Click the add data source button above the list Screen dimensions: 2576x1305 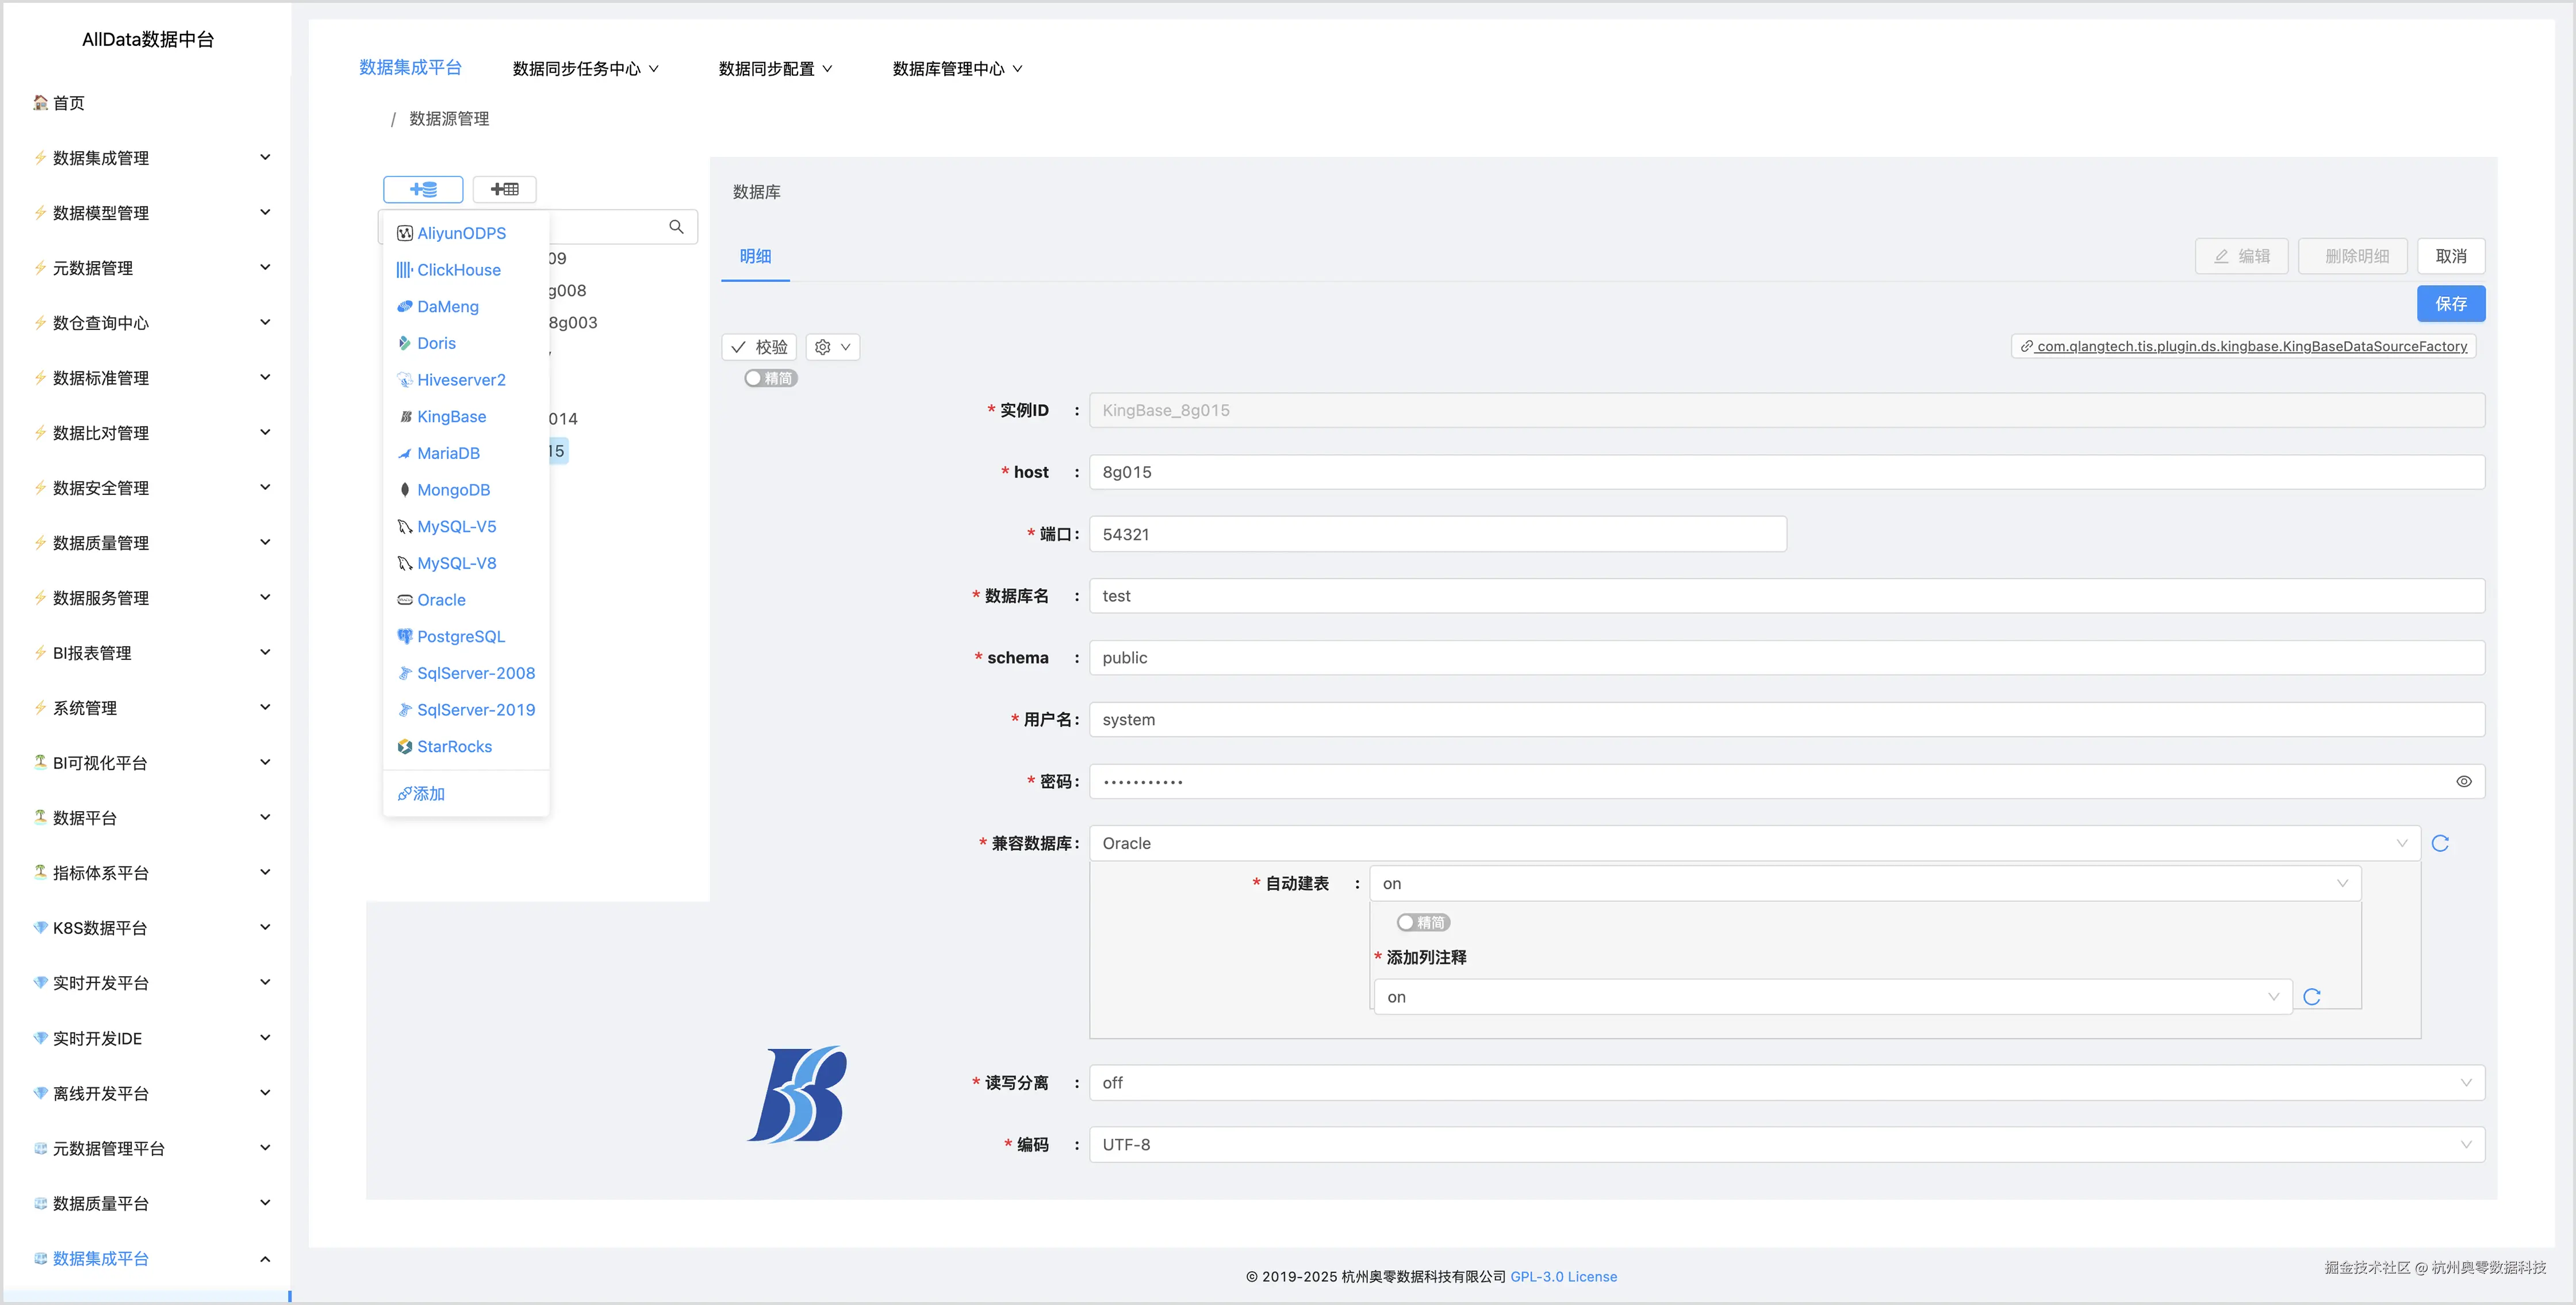(x=423, y=189)
